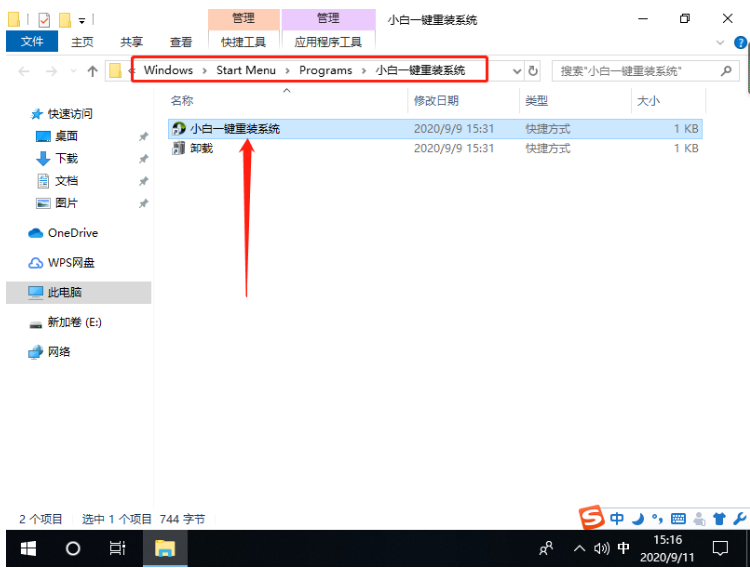Open the address bar history dropdown
The height and width of the screenshot is (568, 750).
[x=517, y=71]
